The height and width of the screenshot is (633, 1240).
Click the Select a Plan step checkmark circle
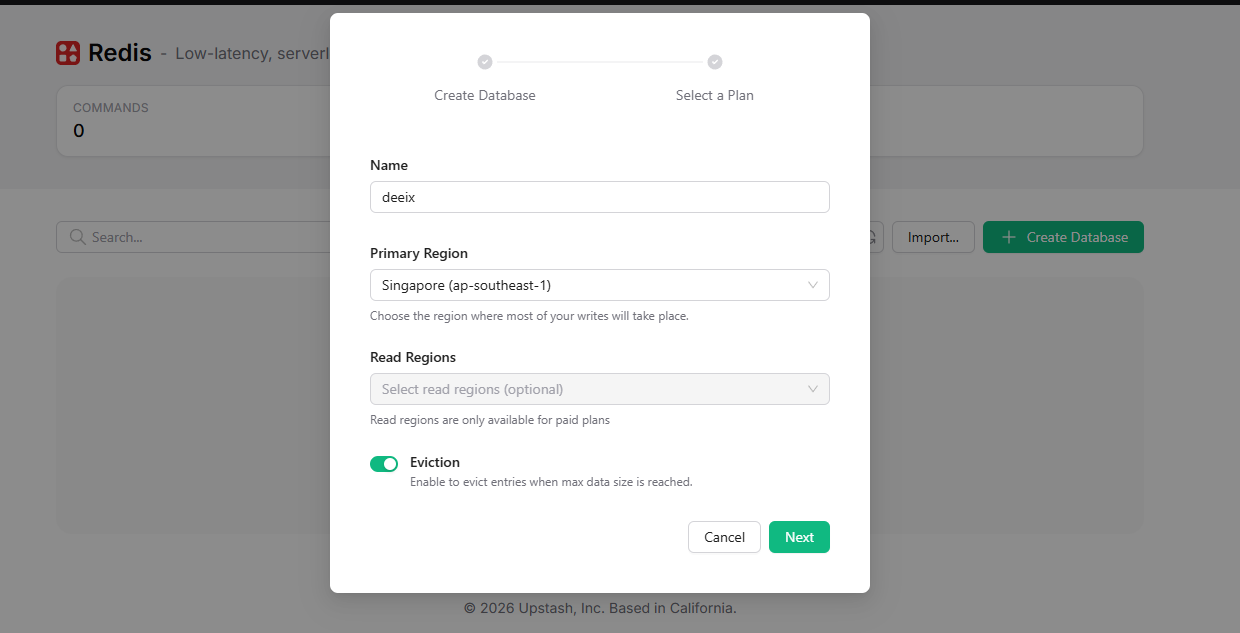pyautogui.click(x=715, y=62)
